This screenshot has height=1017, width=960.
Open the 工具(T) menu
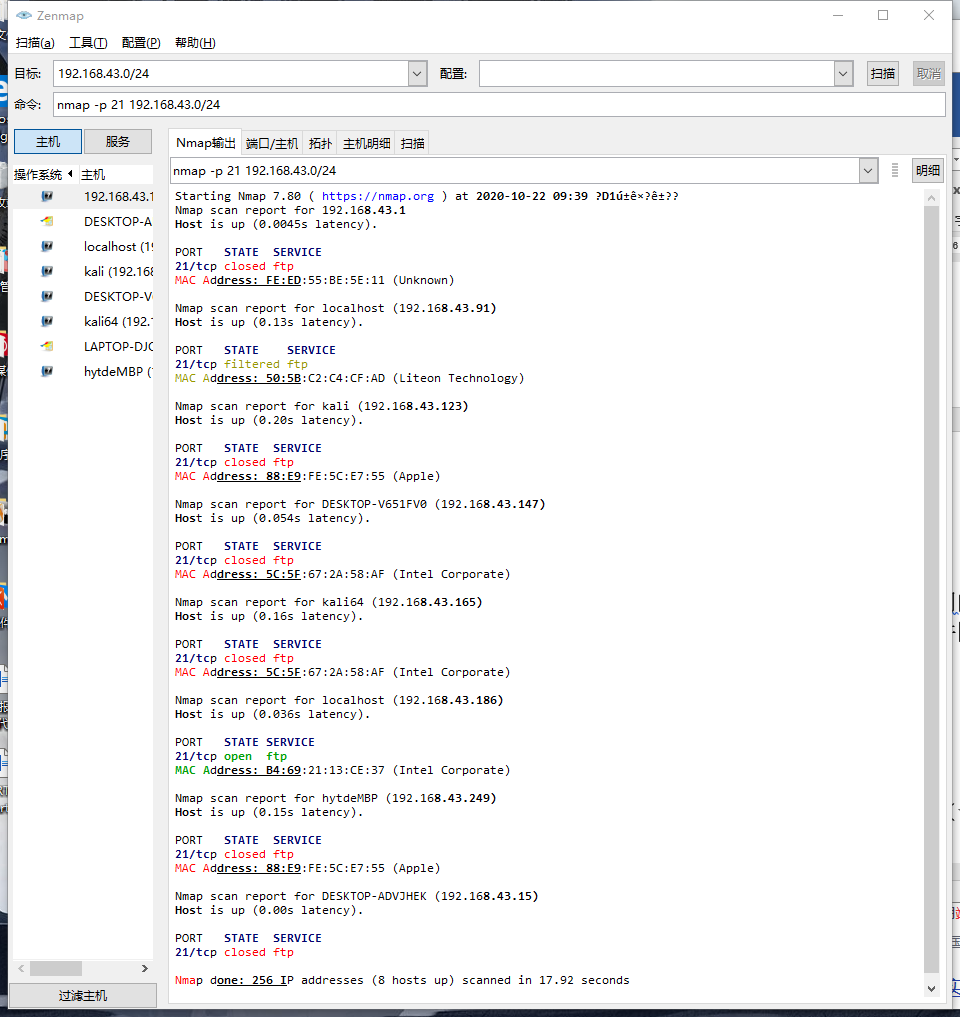[x=88, y=43]
